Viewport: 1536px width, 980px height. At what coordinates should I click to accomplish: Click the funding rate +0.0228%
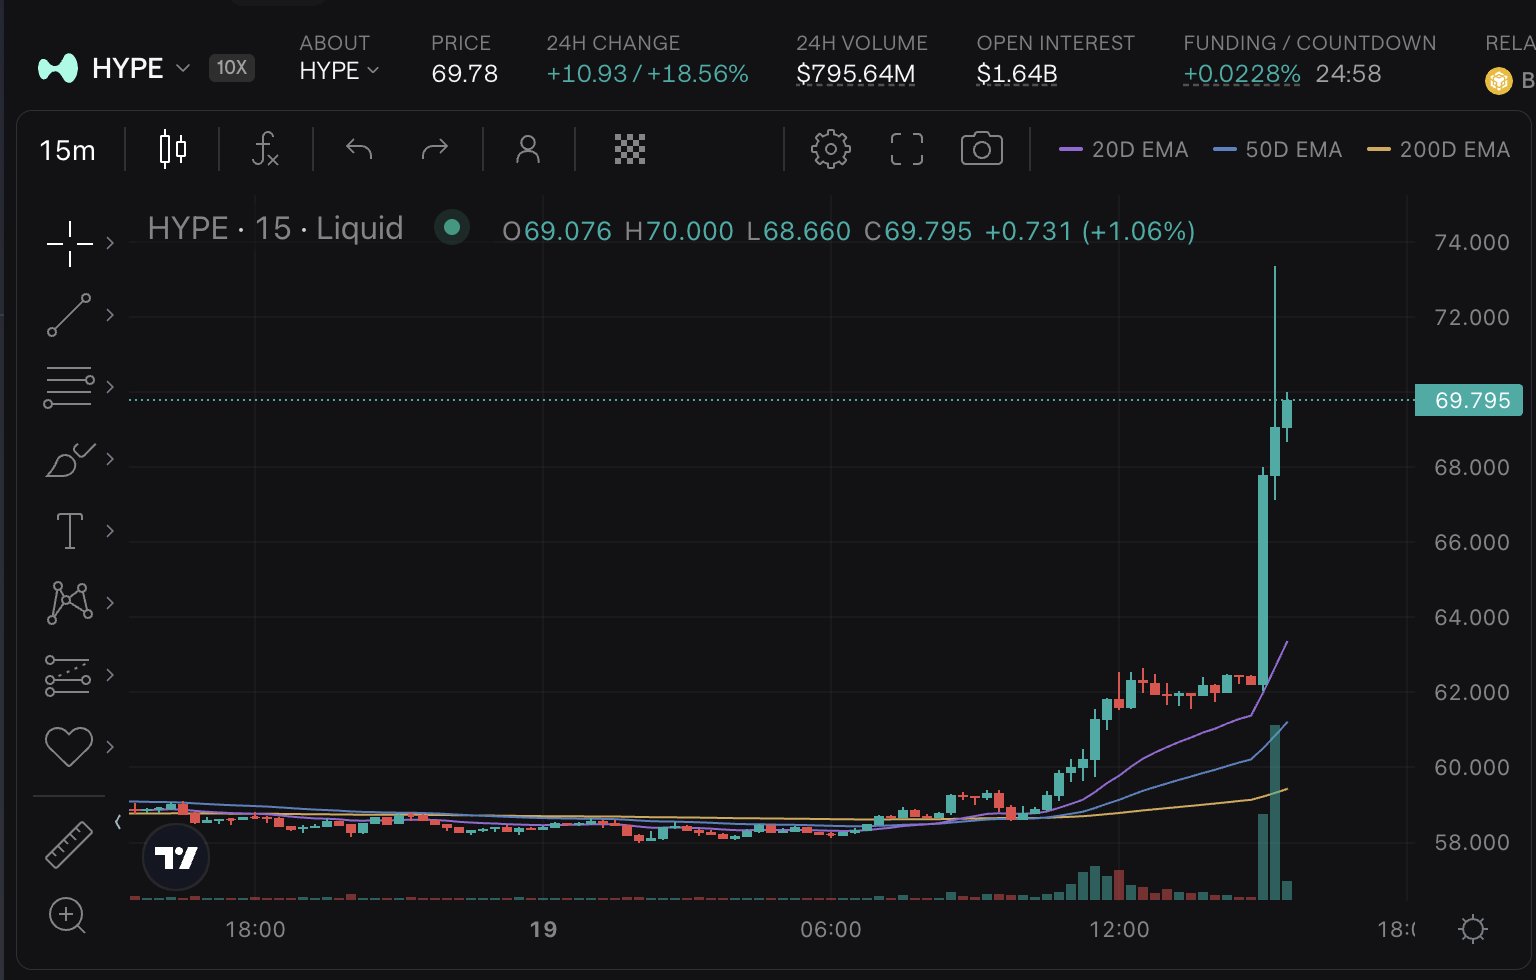[x=1242, y=74]
